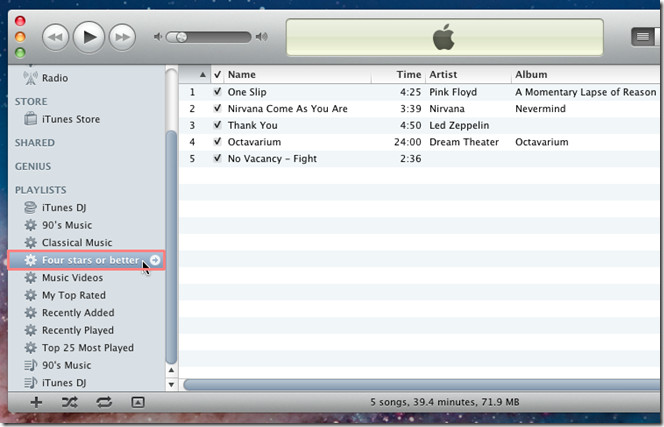Click album Nevermind
This screenshot has height=427, width=664.
[540, 109]
